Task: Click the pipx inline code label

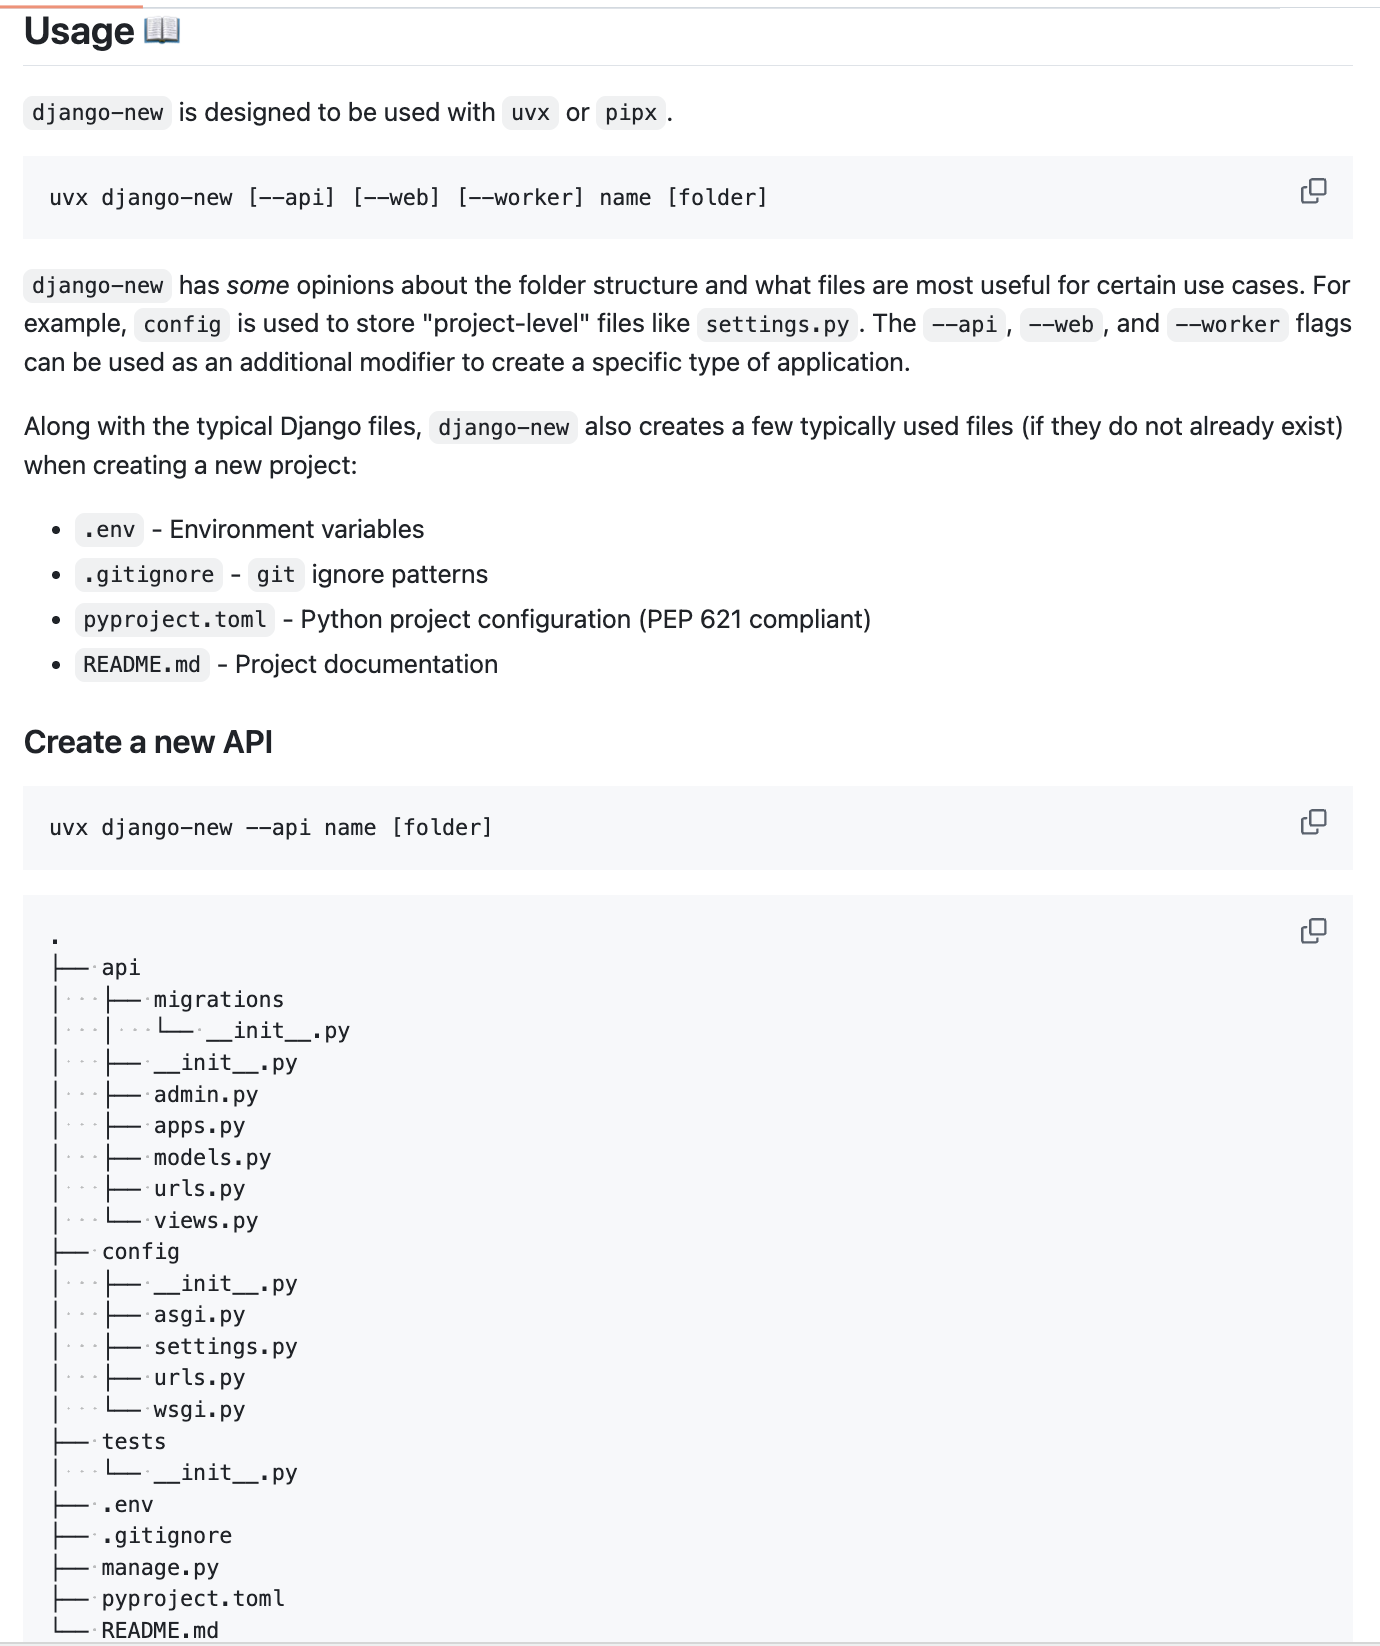Action: 630,113
